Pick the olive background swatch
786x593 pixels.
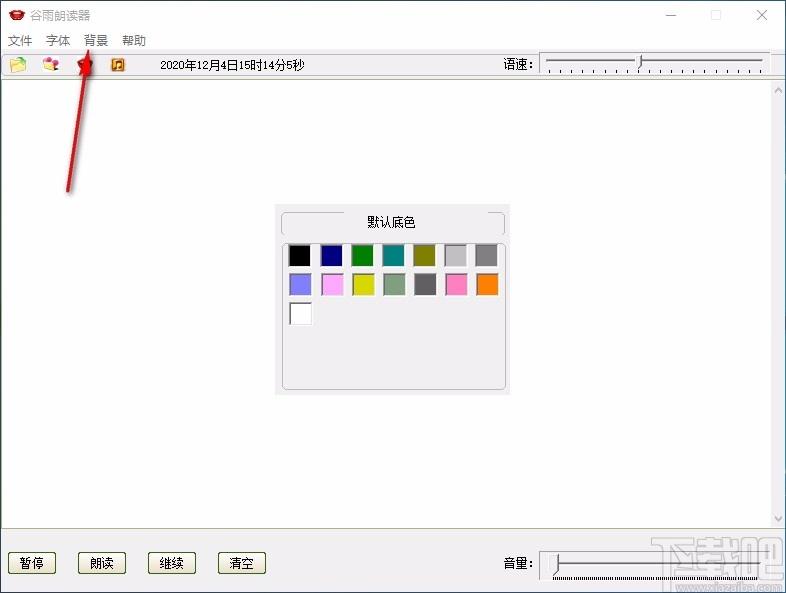pos(425,255)
